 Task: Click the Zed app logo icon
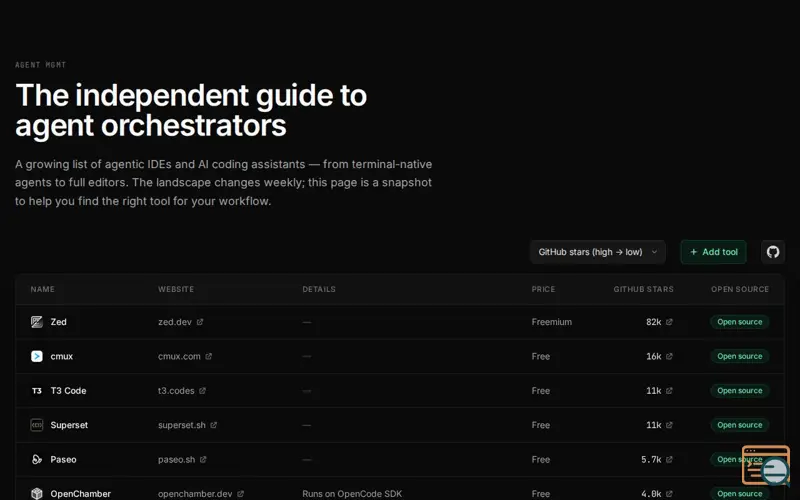37,322
